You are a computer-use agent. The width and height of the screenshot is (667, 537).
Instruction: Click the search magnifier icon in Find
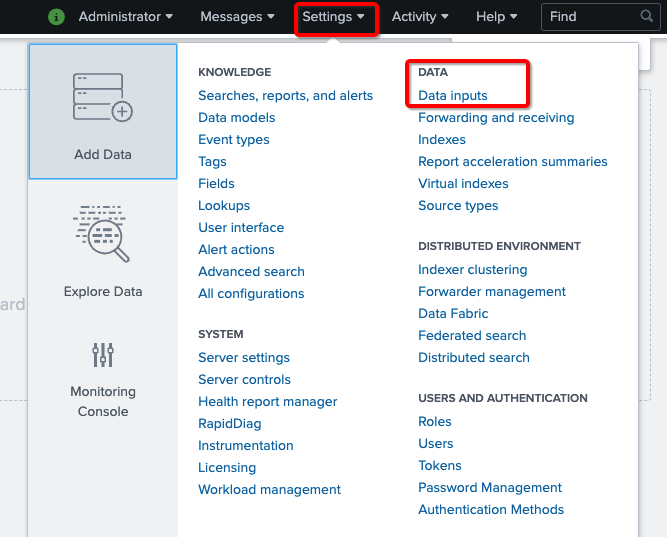click(647, 17)
